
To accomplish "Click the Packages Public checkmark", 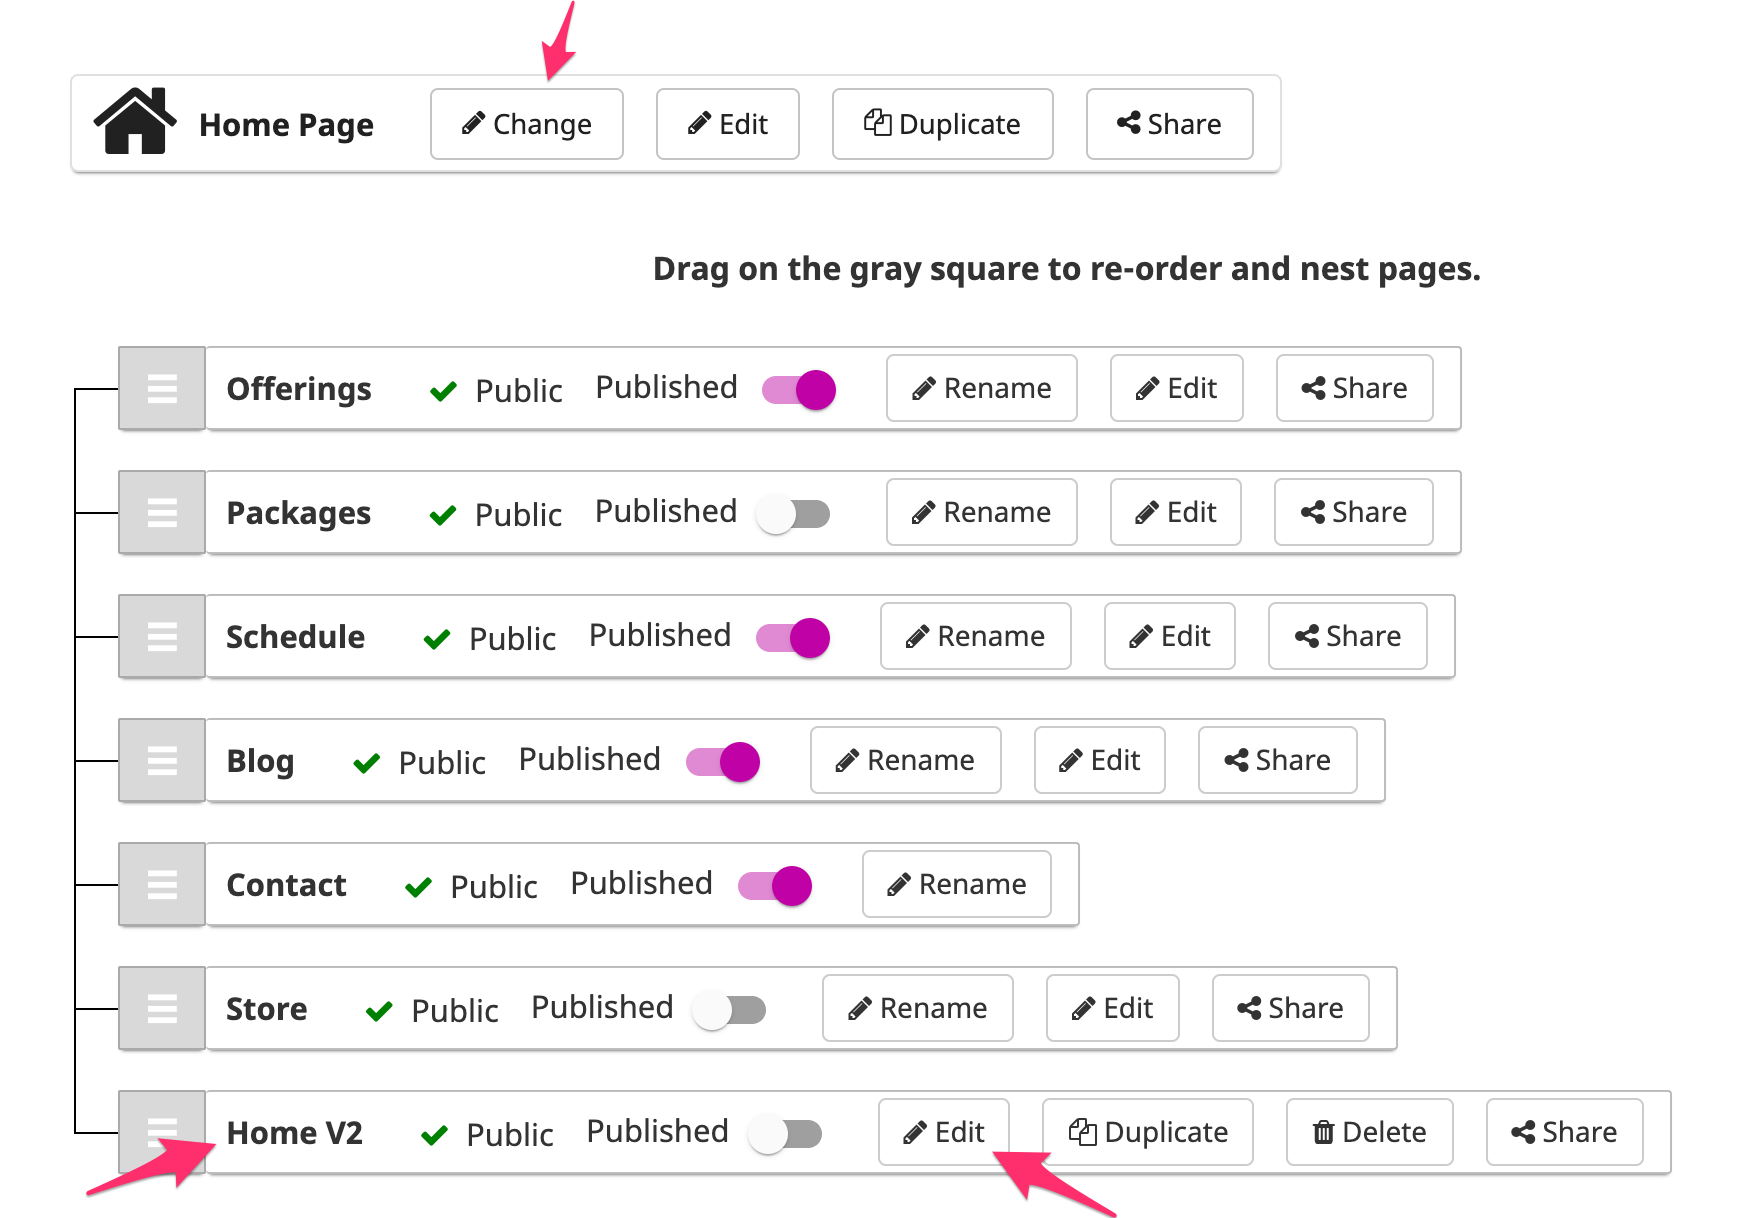I will (443, 515).
